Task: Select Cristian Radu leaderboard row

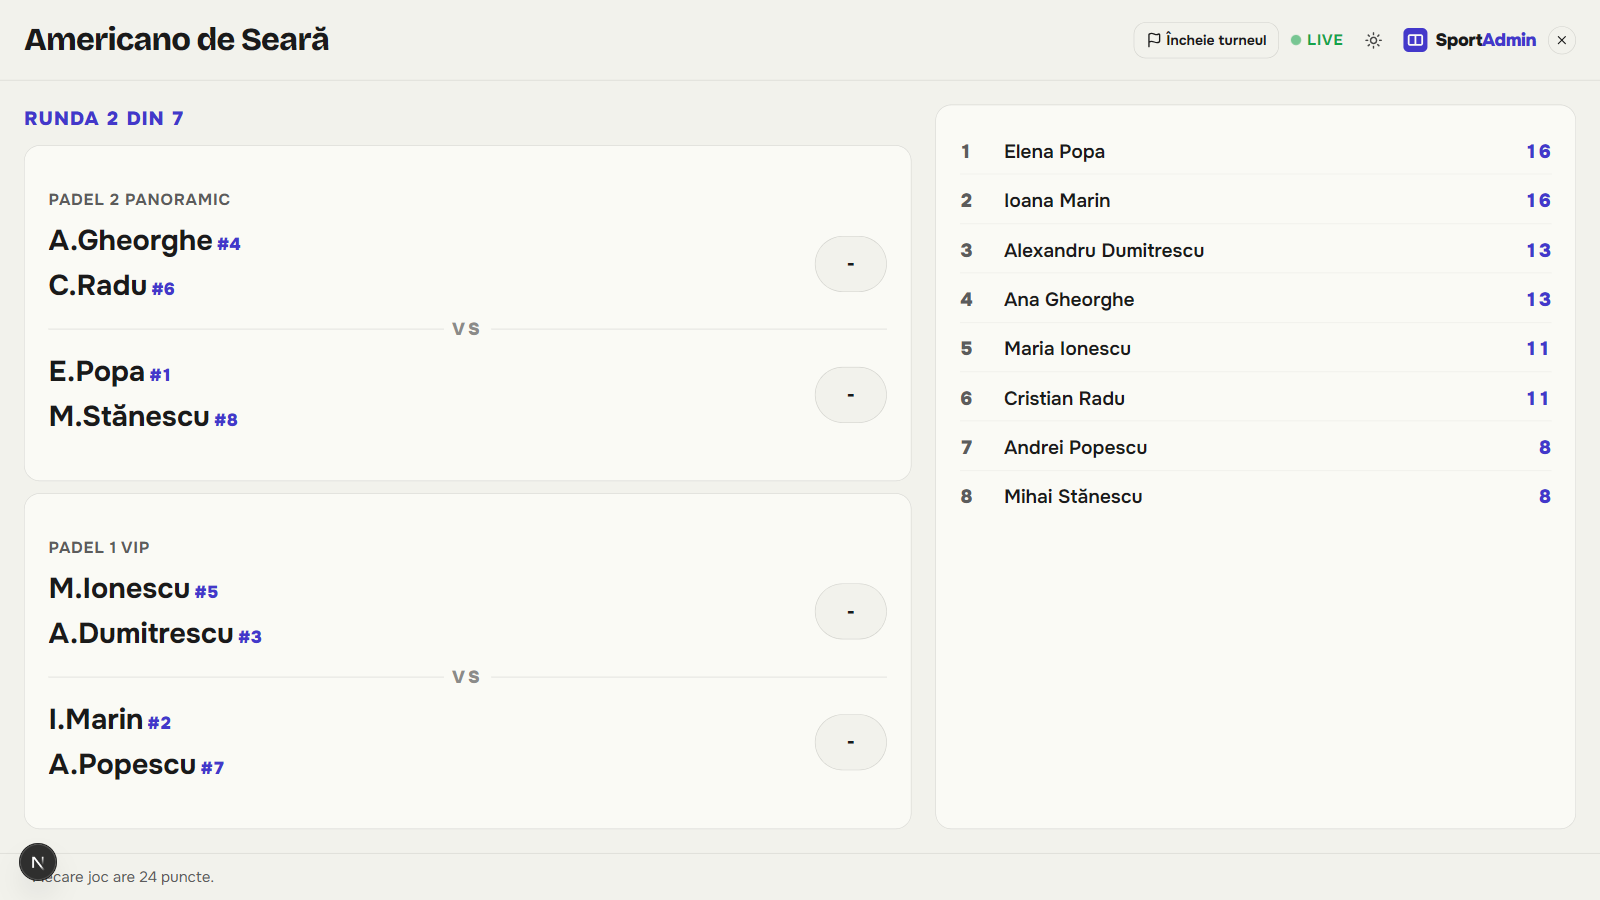Action: click(1255, 398)
